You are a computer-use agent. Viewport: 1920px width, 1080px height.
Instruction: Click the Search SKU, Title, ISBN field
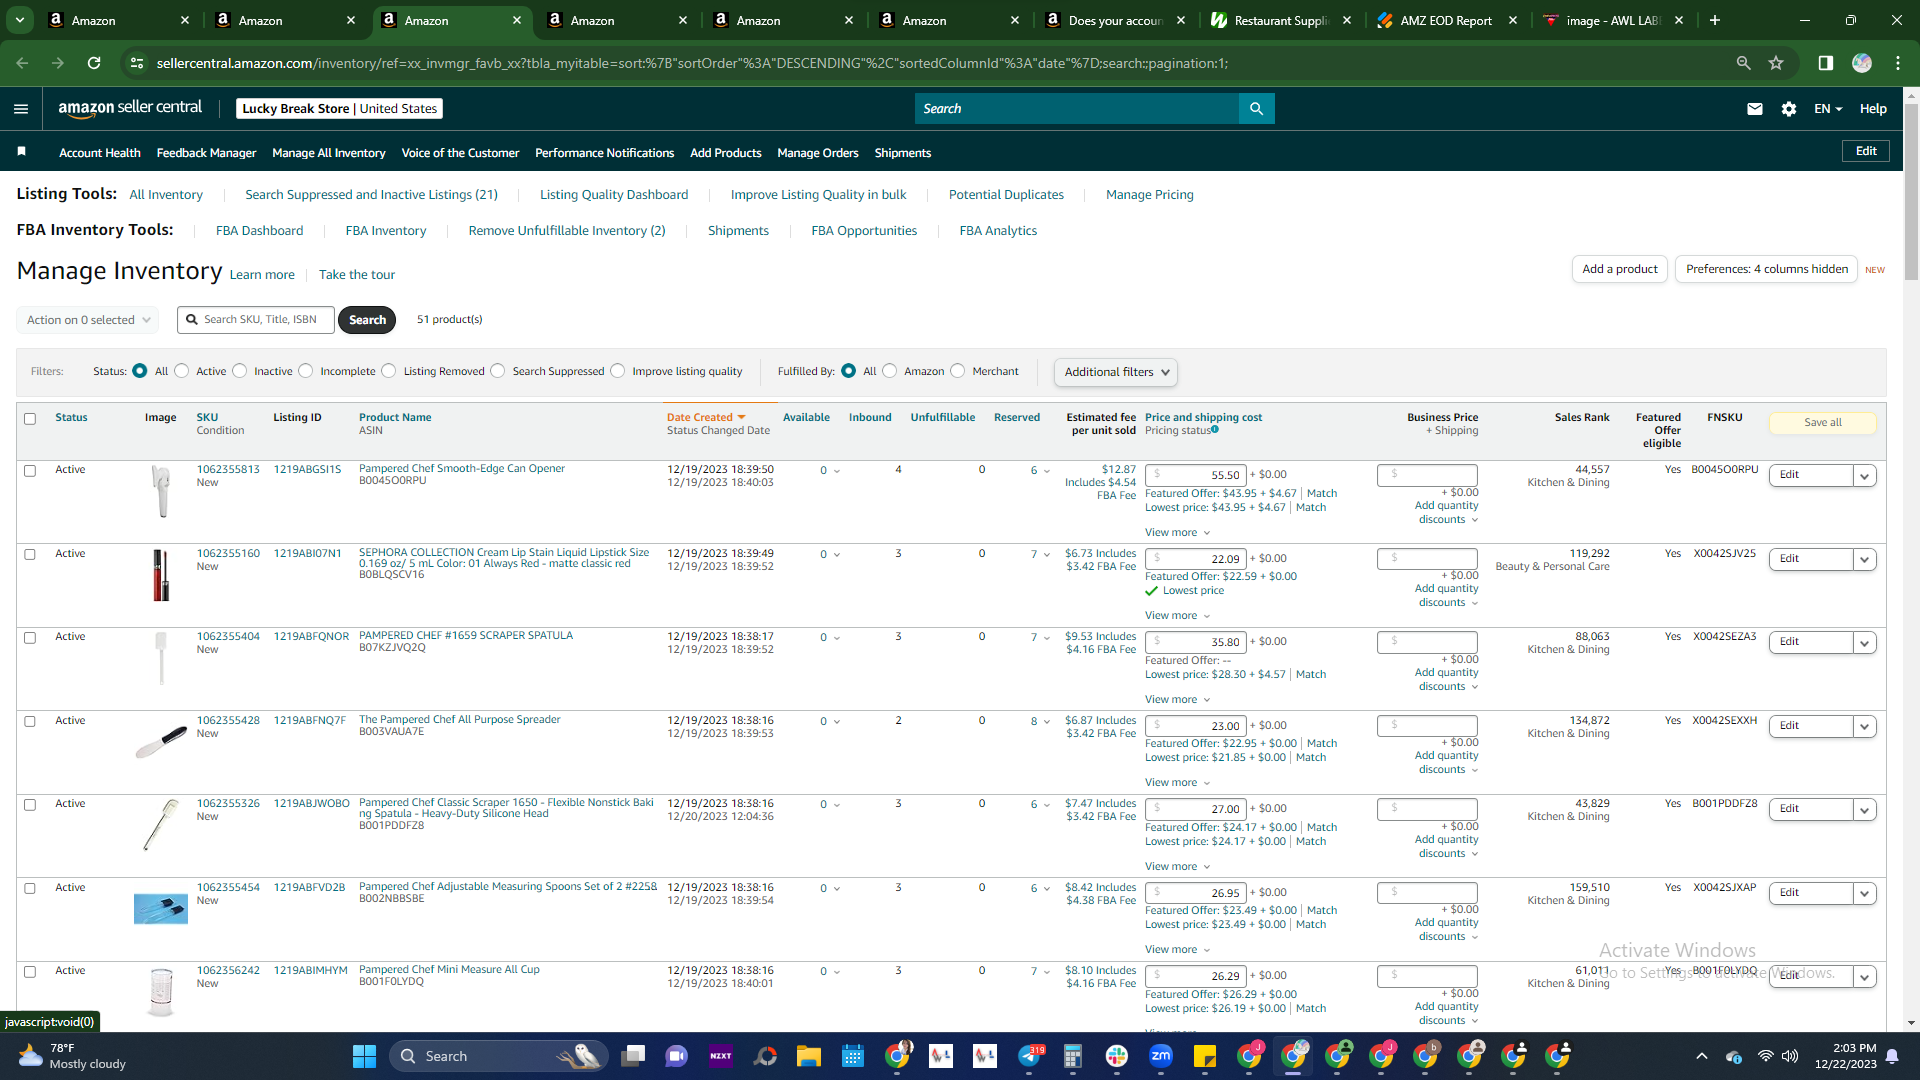(x=256, y=320)
